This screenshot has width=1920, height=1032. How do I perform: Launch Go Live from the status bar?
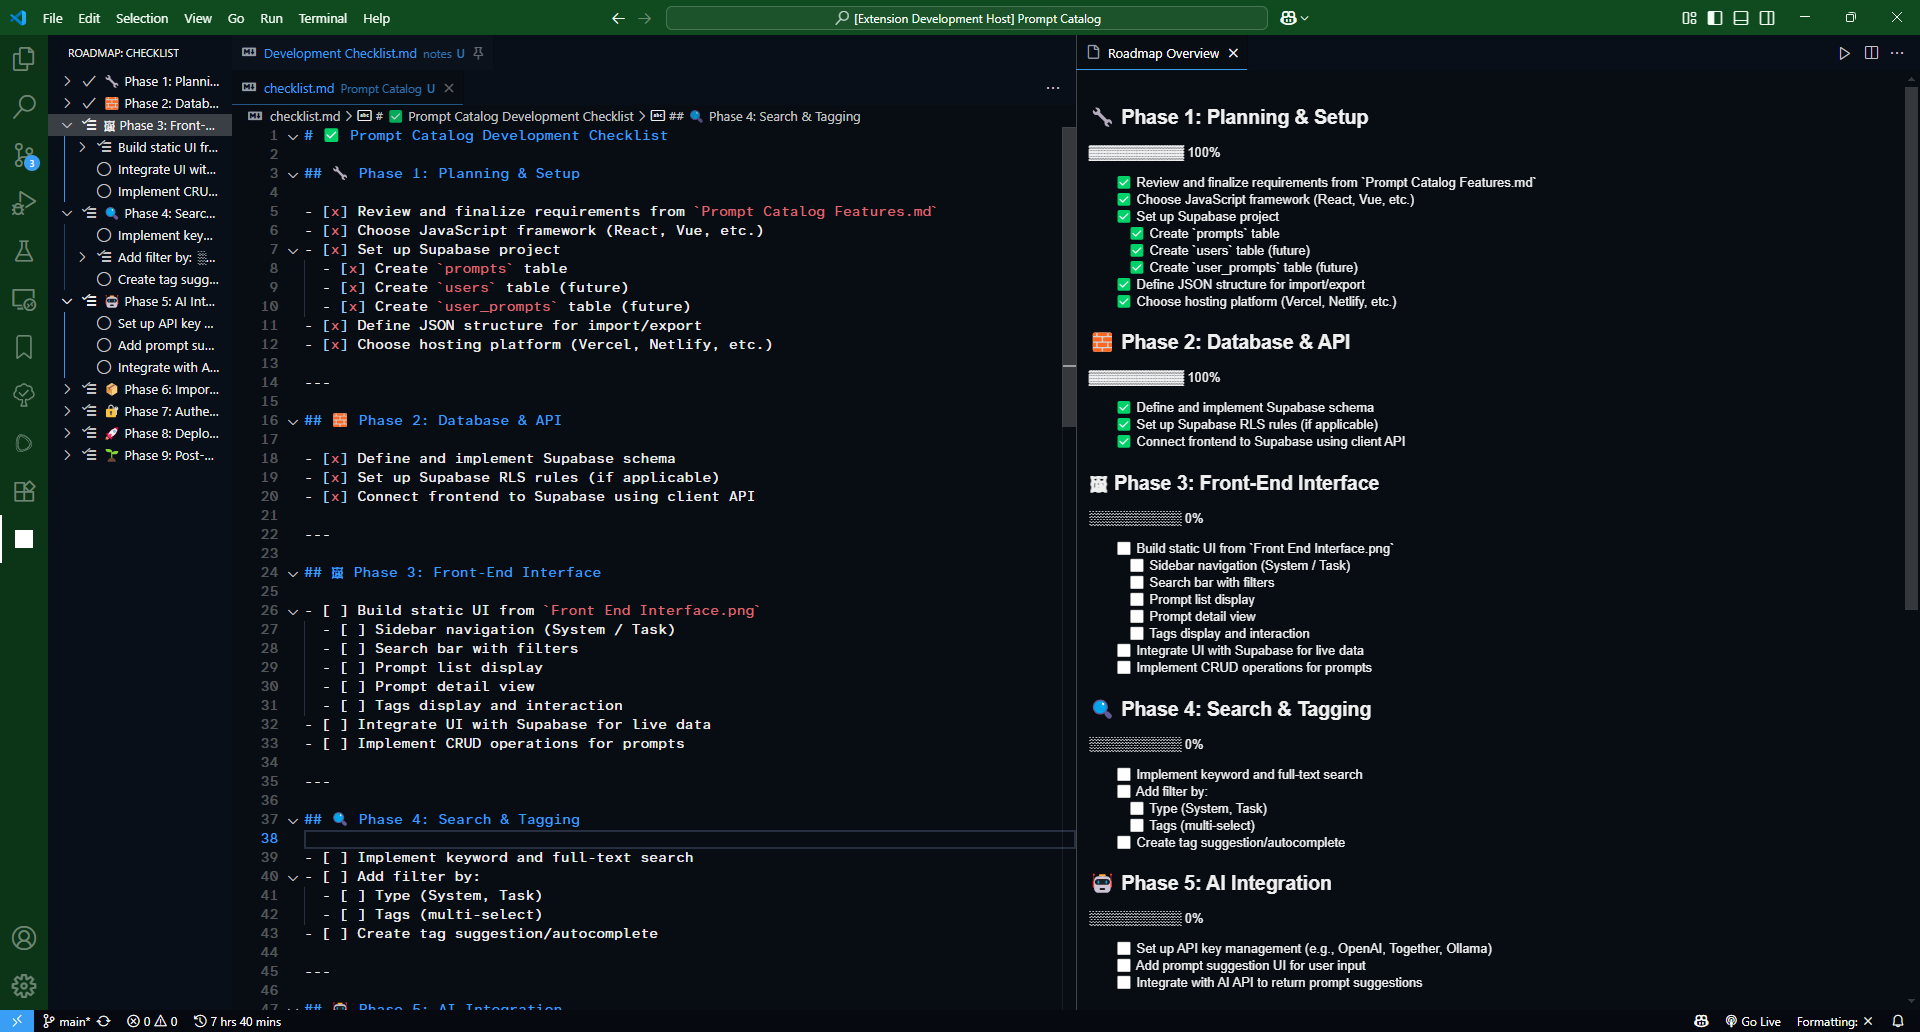(1753, 1021)
